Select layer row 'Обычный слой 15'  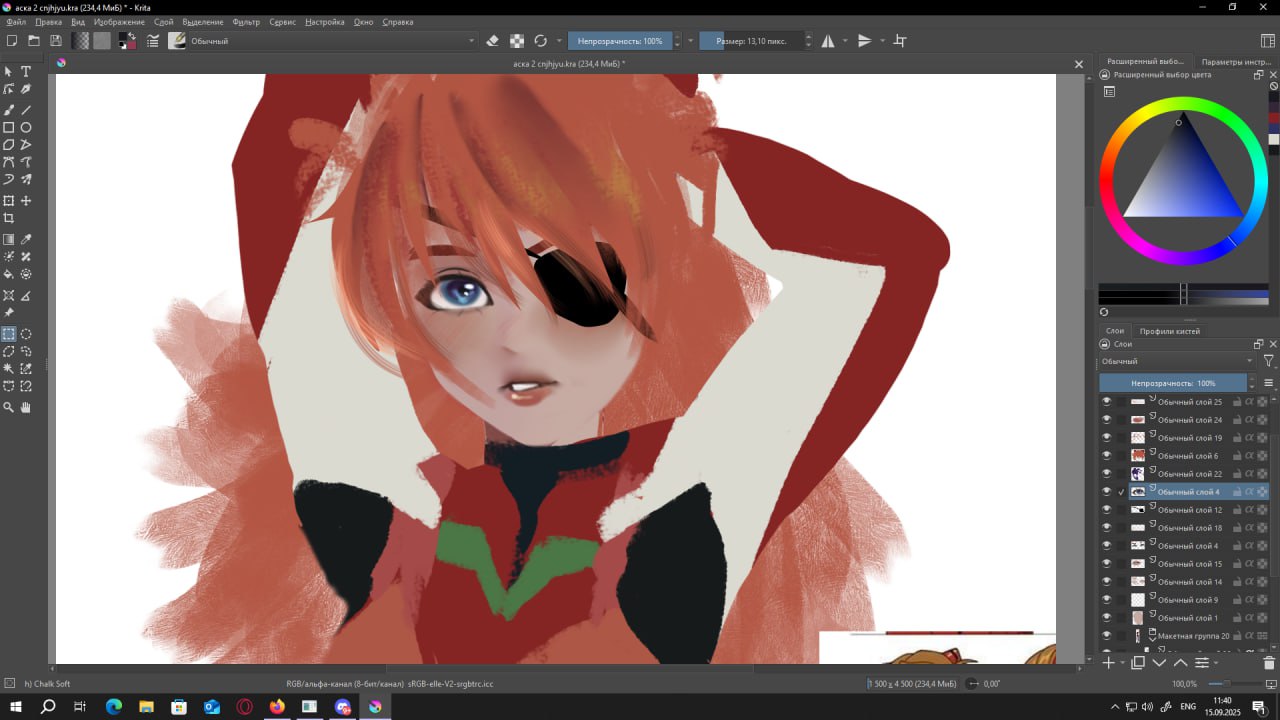pos(1184,564)
